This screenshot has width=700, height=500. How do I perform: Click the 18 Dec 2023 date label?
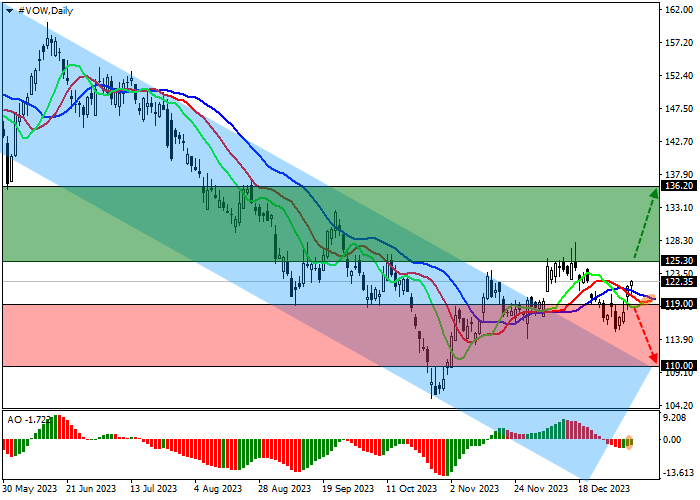[605, 490]
